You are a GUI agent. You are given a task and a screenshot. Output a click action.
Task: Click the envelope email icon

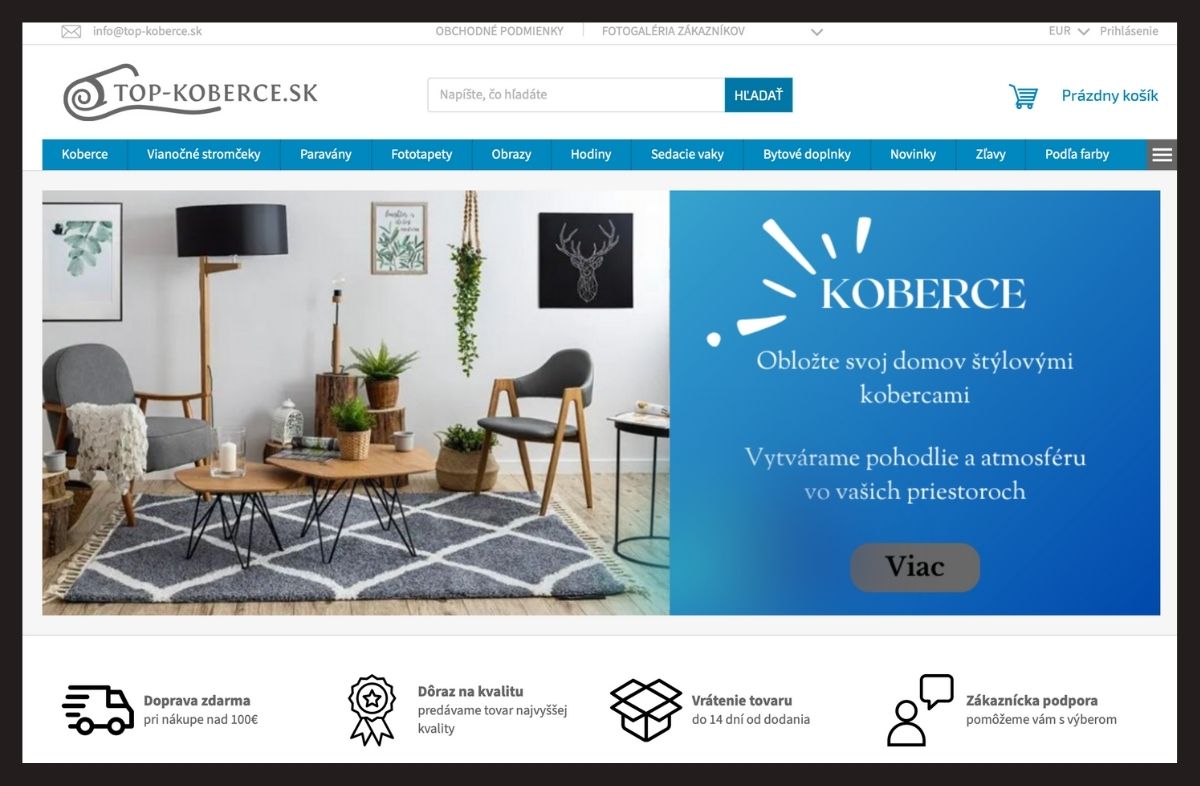[x=71, y=31]
